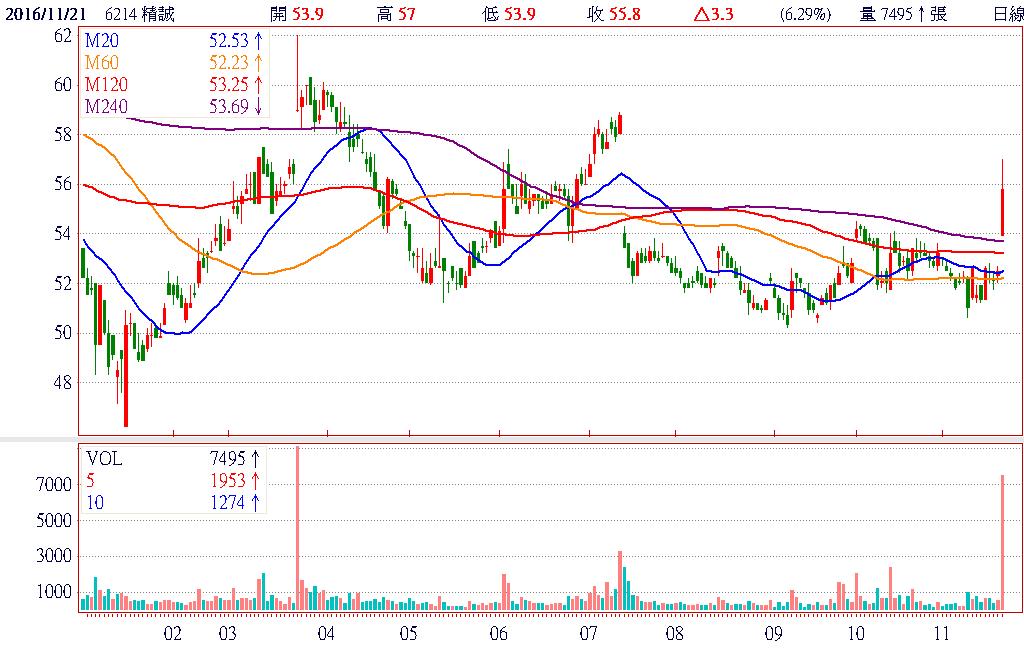
Task: Click the tallest volume bar in late March
Action: click(x=297, y=528)
